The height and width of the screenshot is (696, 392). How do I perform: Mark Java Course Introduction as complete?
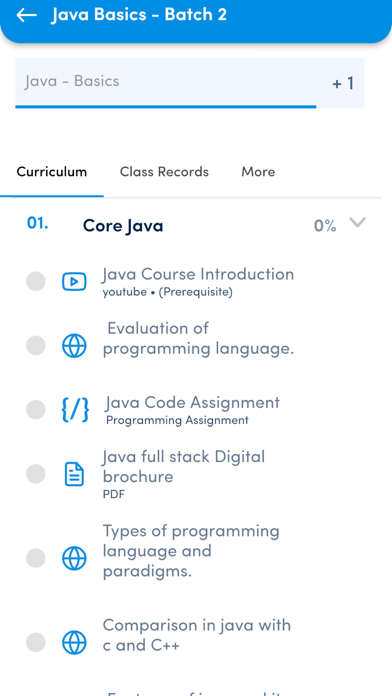click(x=36, y=281)
